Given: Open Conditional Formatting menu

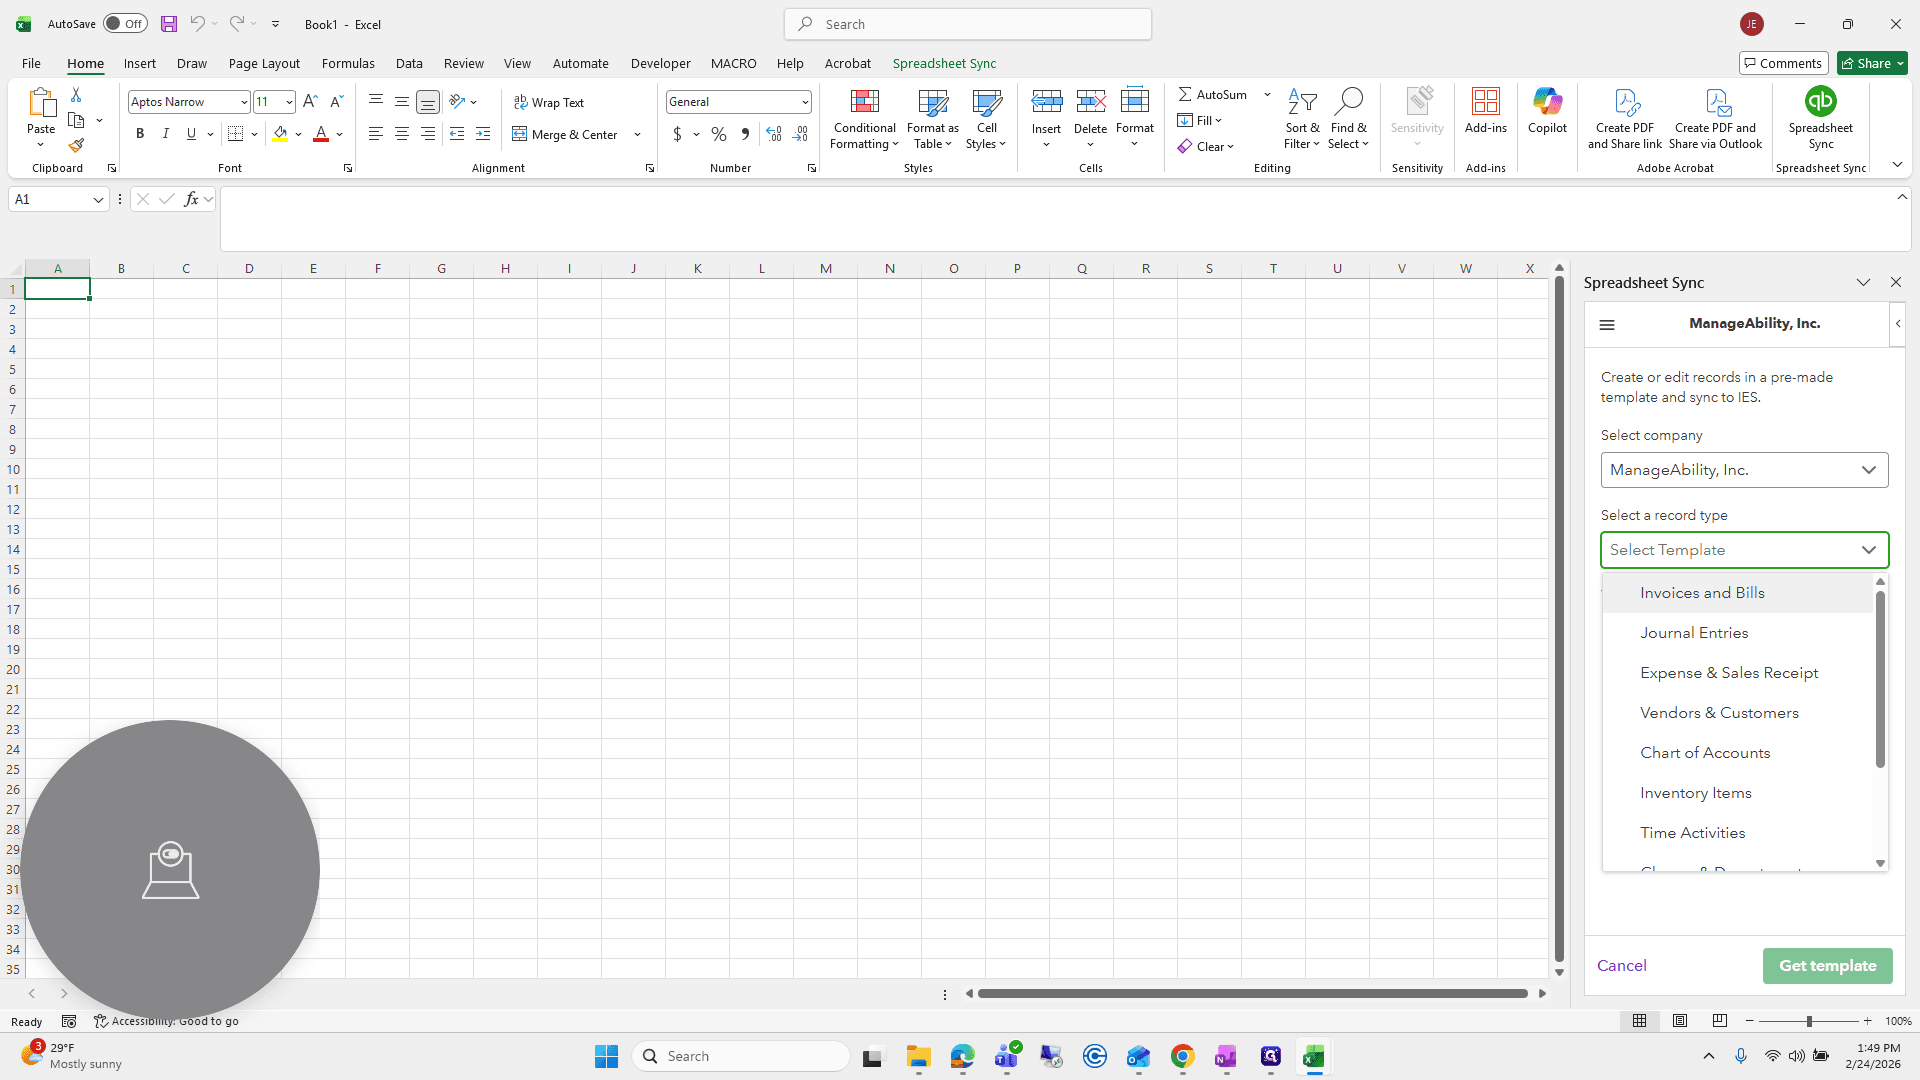Looking at the screenshot, I should (864, 119).
